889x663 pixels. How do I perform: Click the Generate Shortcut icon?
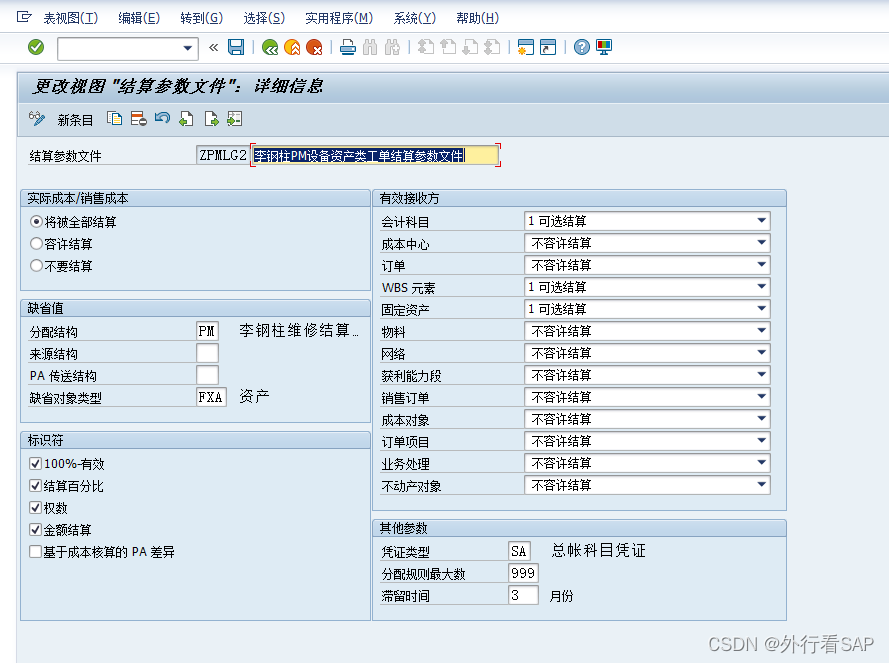point(548,47)
